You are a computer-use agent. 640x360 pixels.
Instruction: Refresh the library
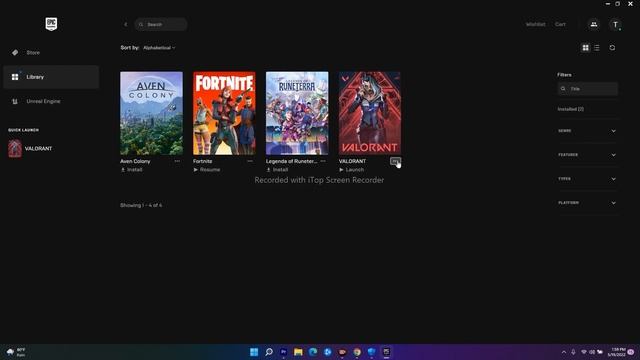click(x=612, y=48)
